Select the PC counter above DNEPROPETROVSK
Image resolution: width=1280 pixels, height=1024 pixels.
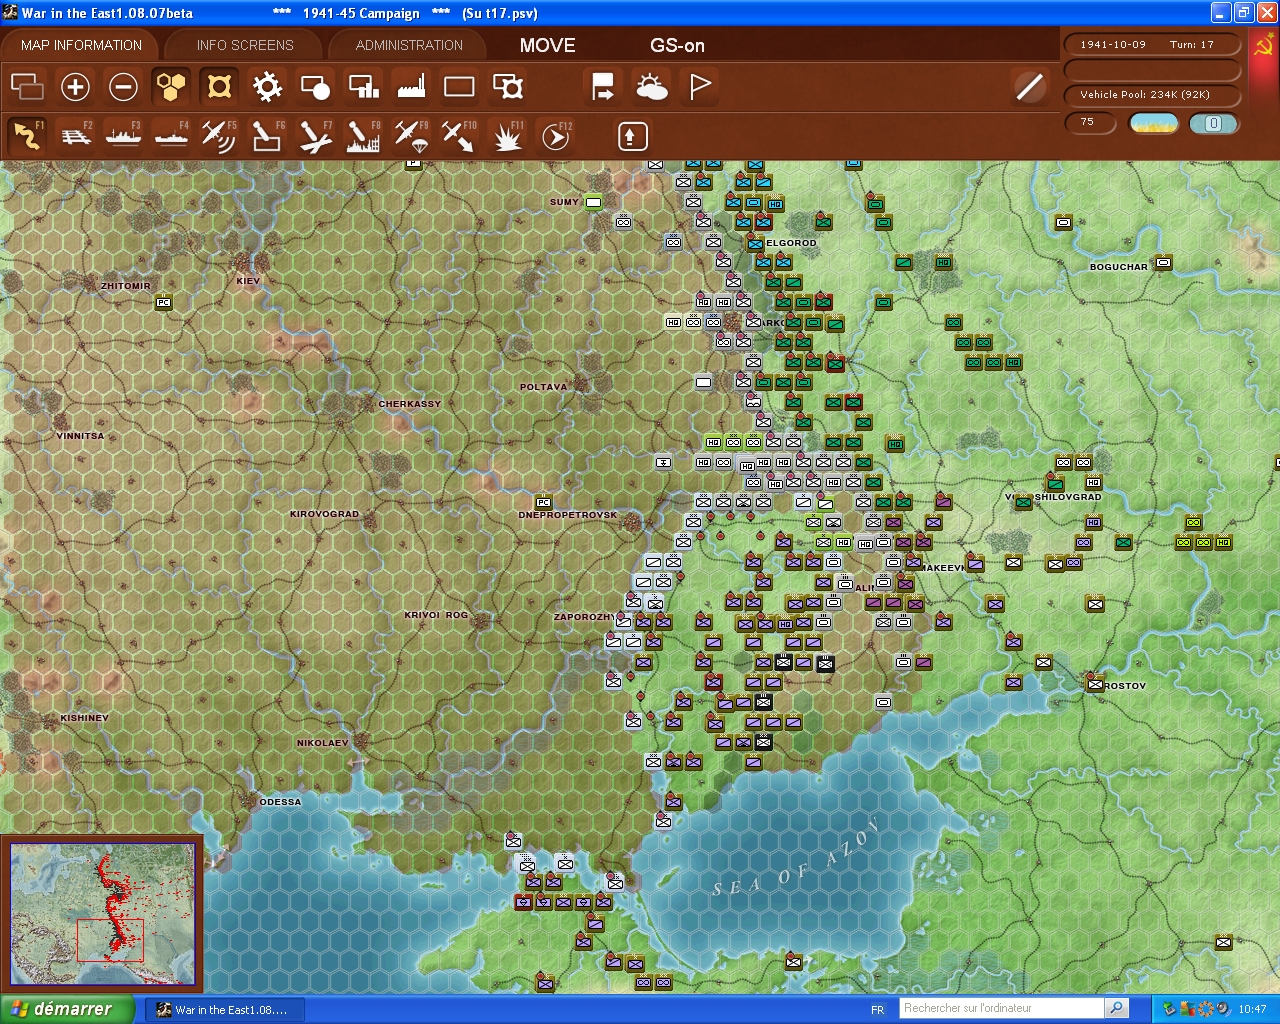(x=543, y=502)
